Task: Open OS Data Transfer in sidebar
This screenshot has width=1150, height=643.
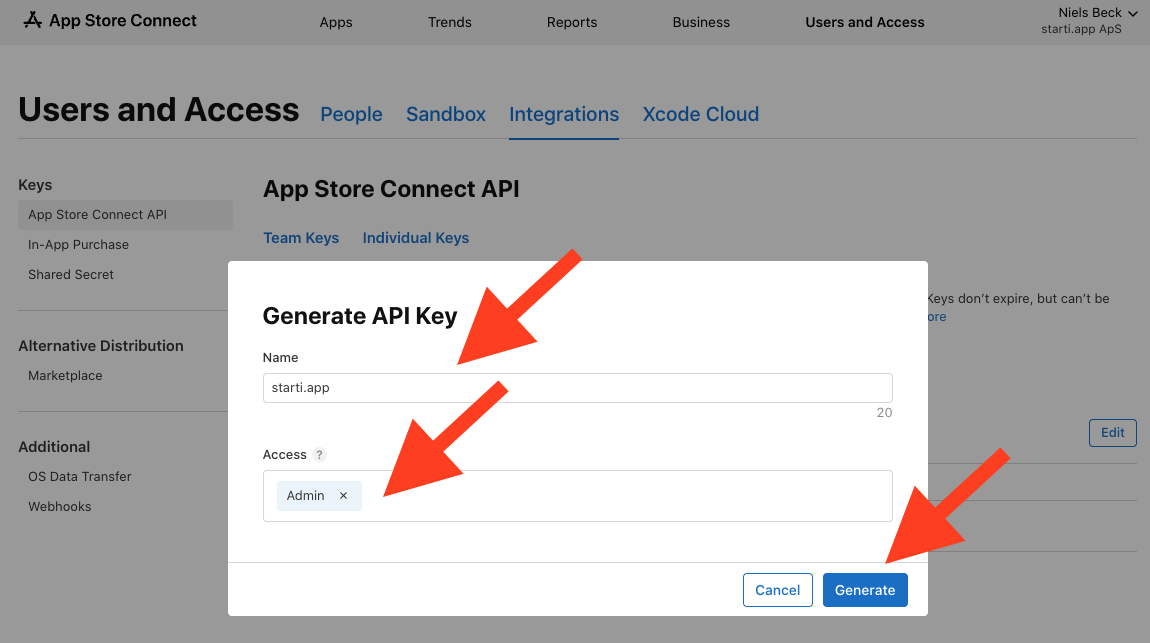Action: 80,477
